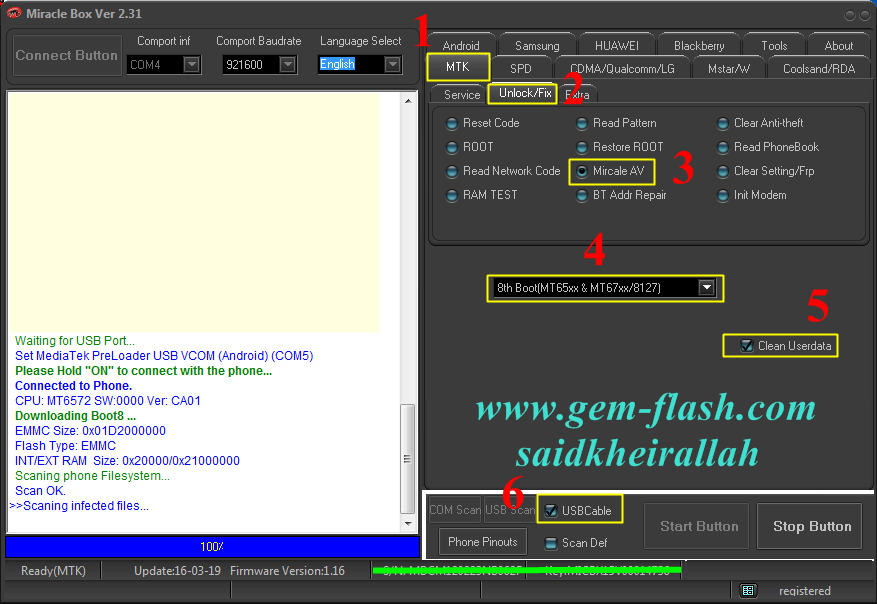The height and width of the screenshot is (604, 877).
Task: Select the BT Addr Repair option
Action: (x=621, y=195)
